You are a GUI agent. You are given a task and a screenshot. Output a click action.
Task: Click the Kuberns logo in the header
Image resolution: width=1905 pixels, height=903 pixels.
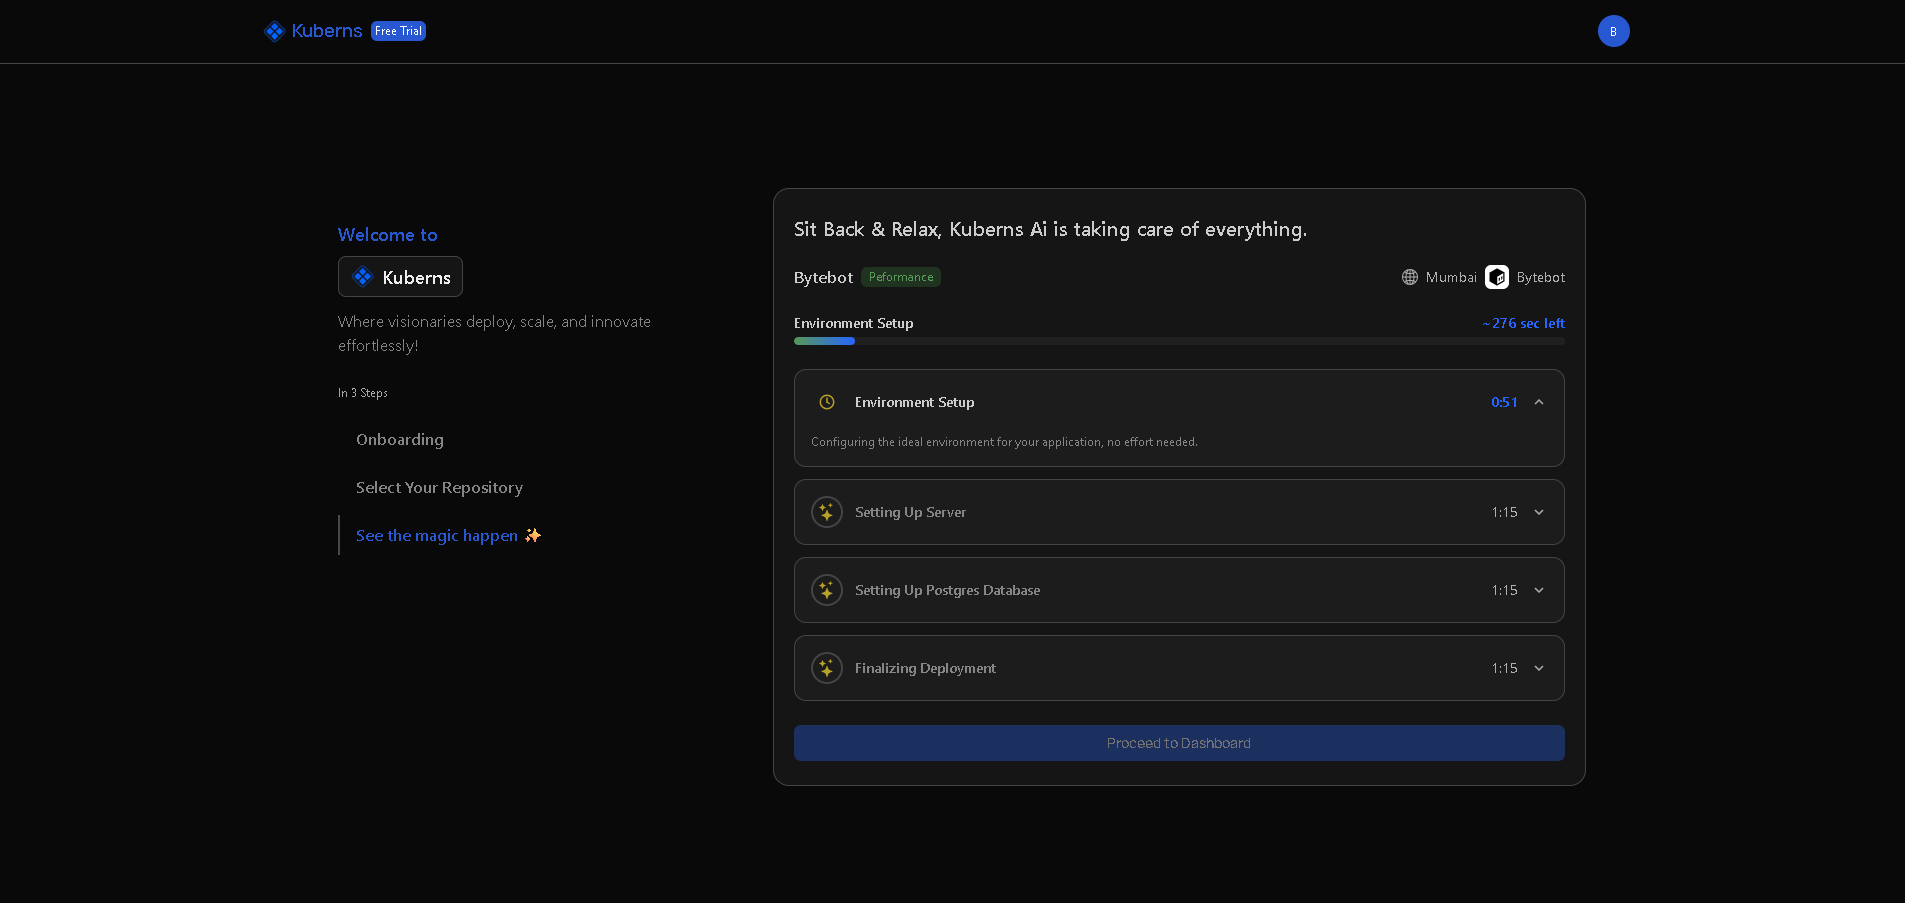313,31
